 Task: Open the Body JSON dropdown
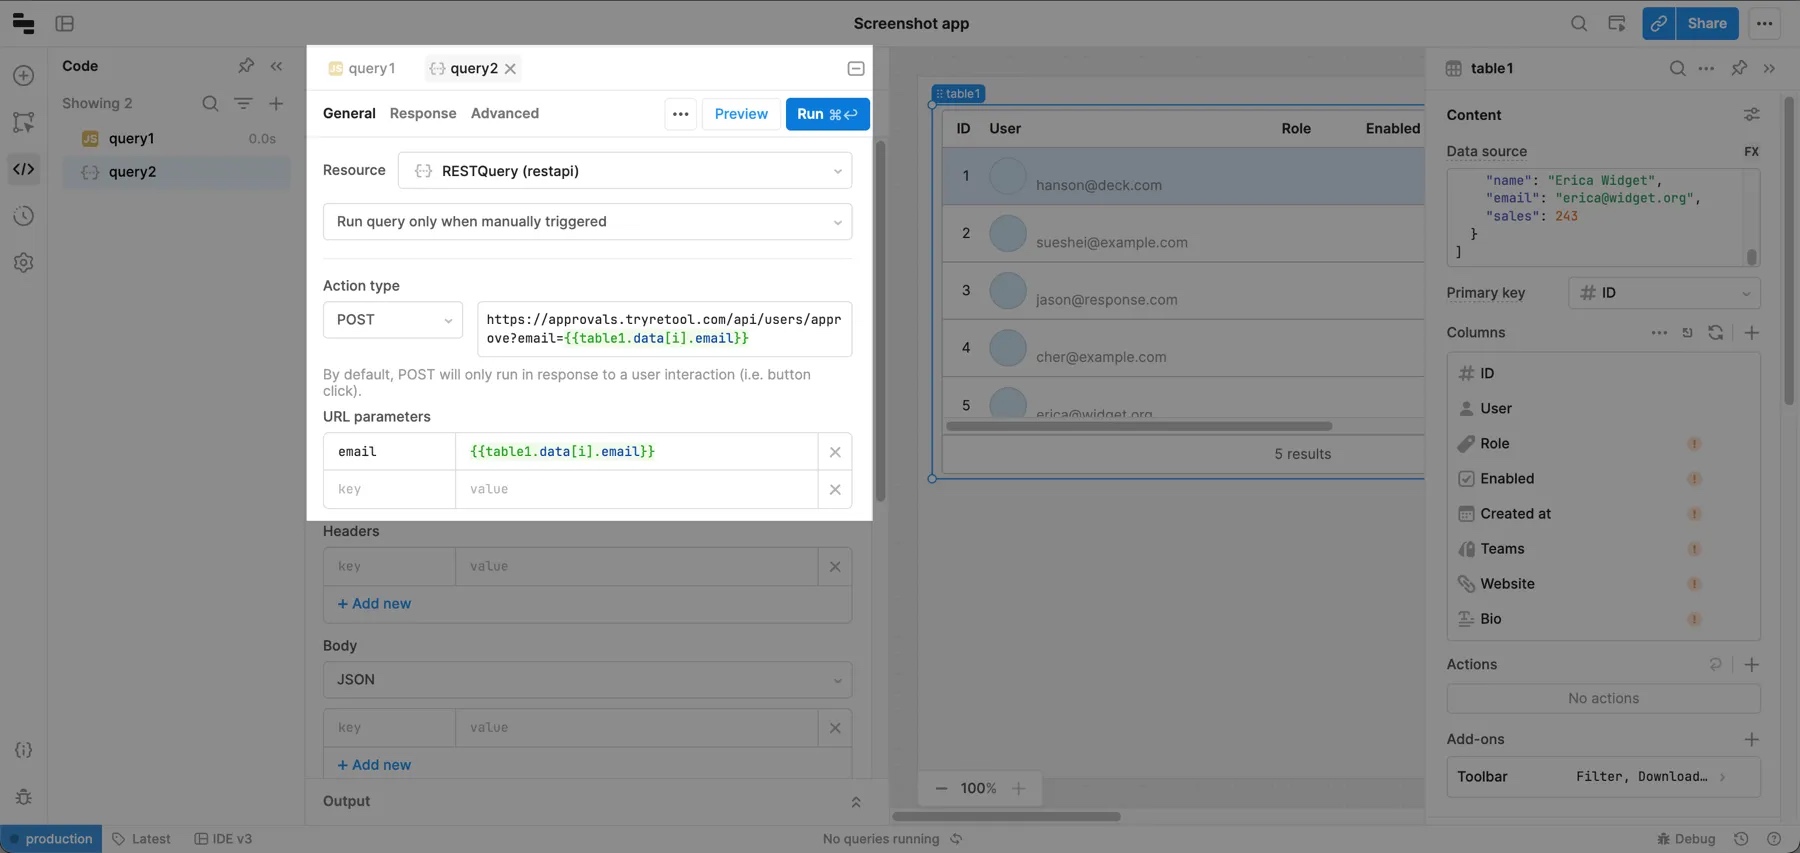tap(587, 680)
